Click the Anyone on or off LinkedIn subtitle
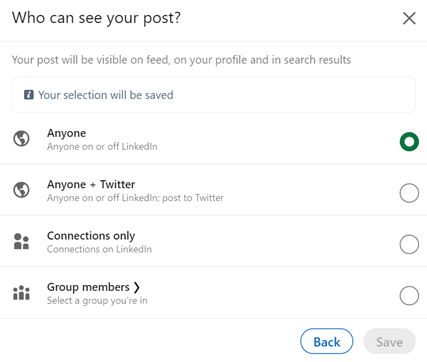Viewport: 427px width, 362px height. click(x=102, y=147)
